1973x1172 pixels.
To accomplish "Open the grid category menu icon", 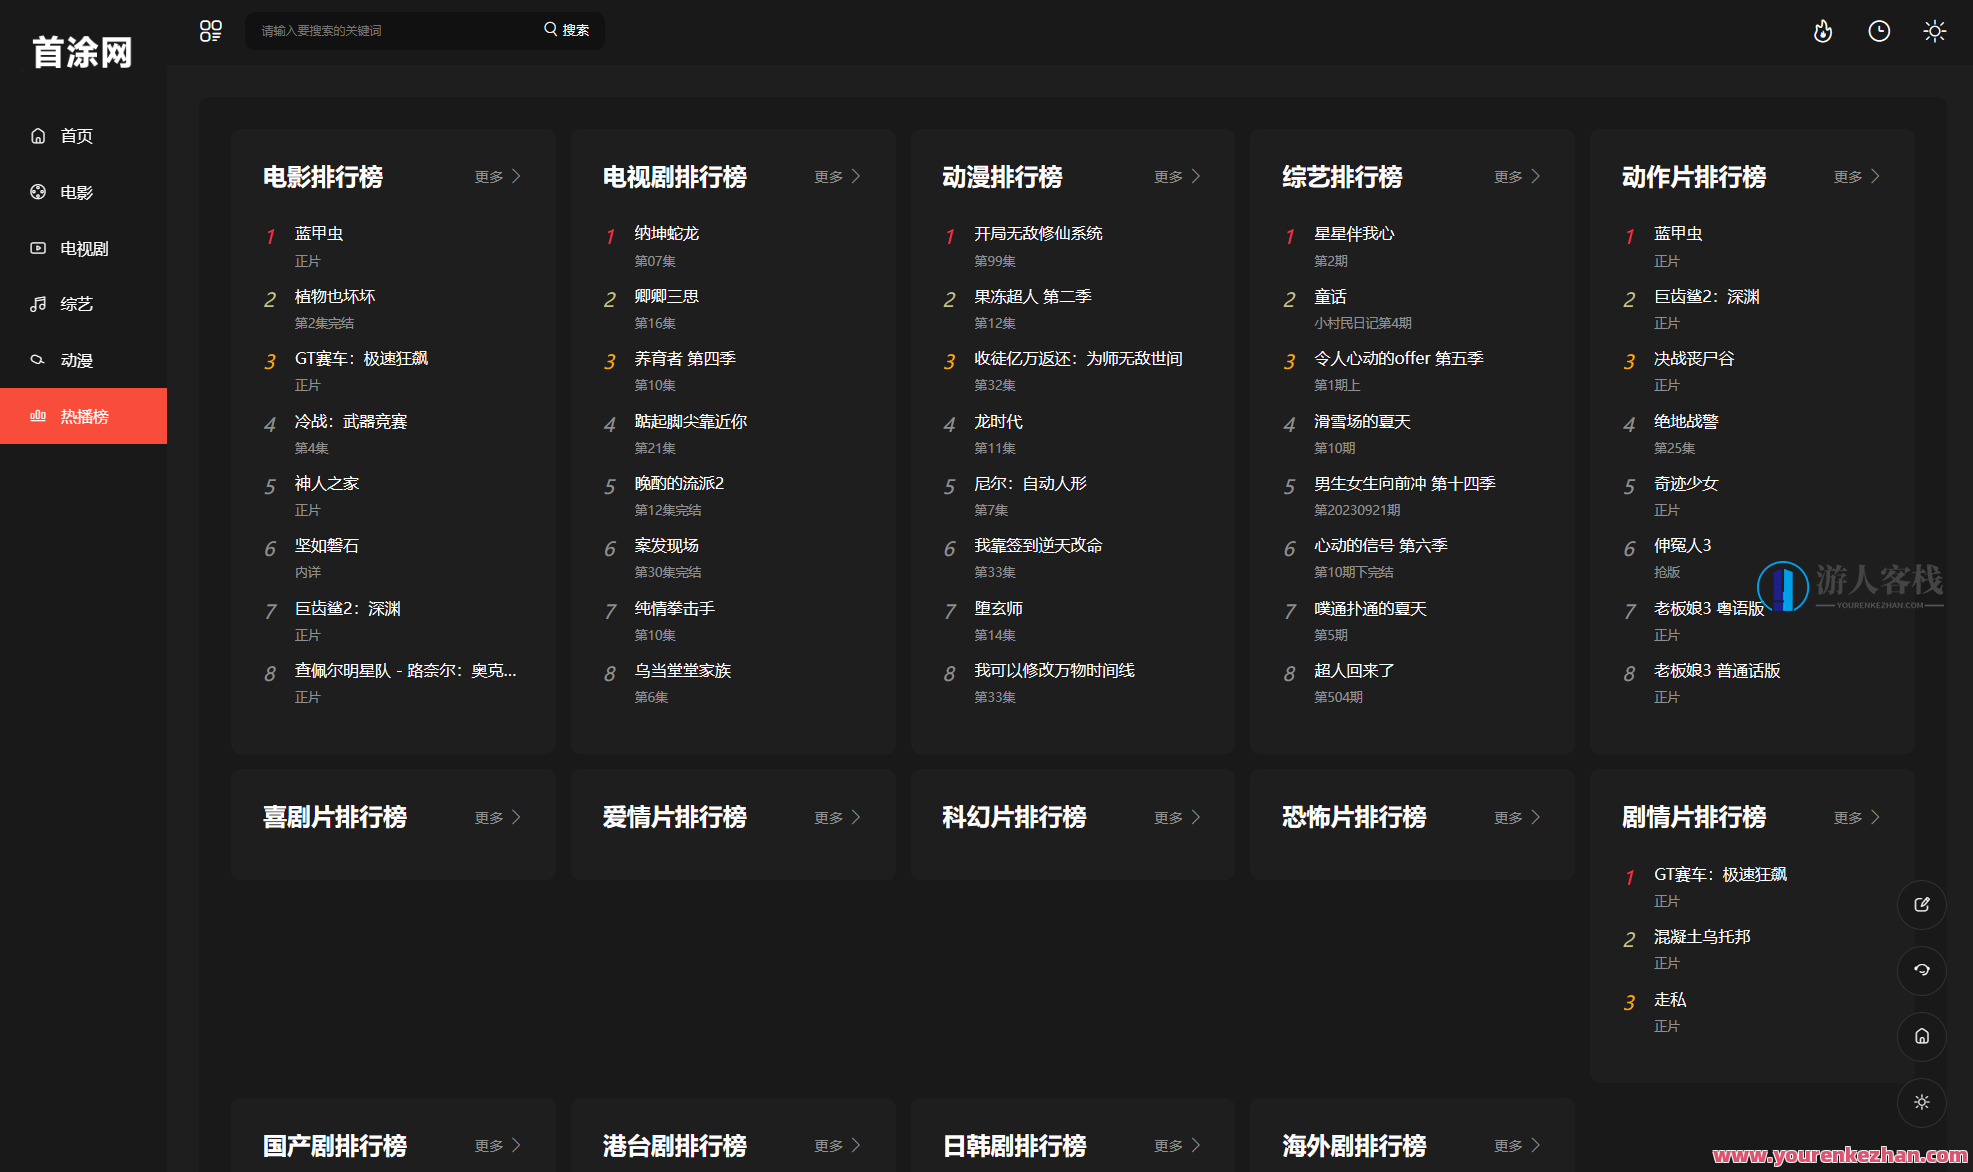I will coord(210,31).
